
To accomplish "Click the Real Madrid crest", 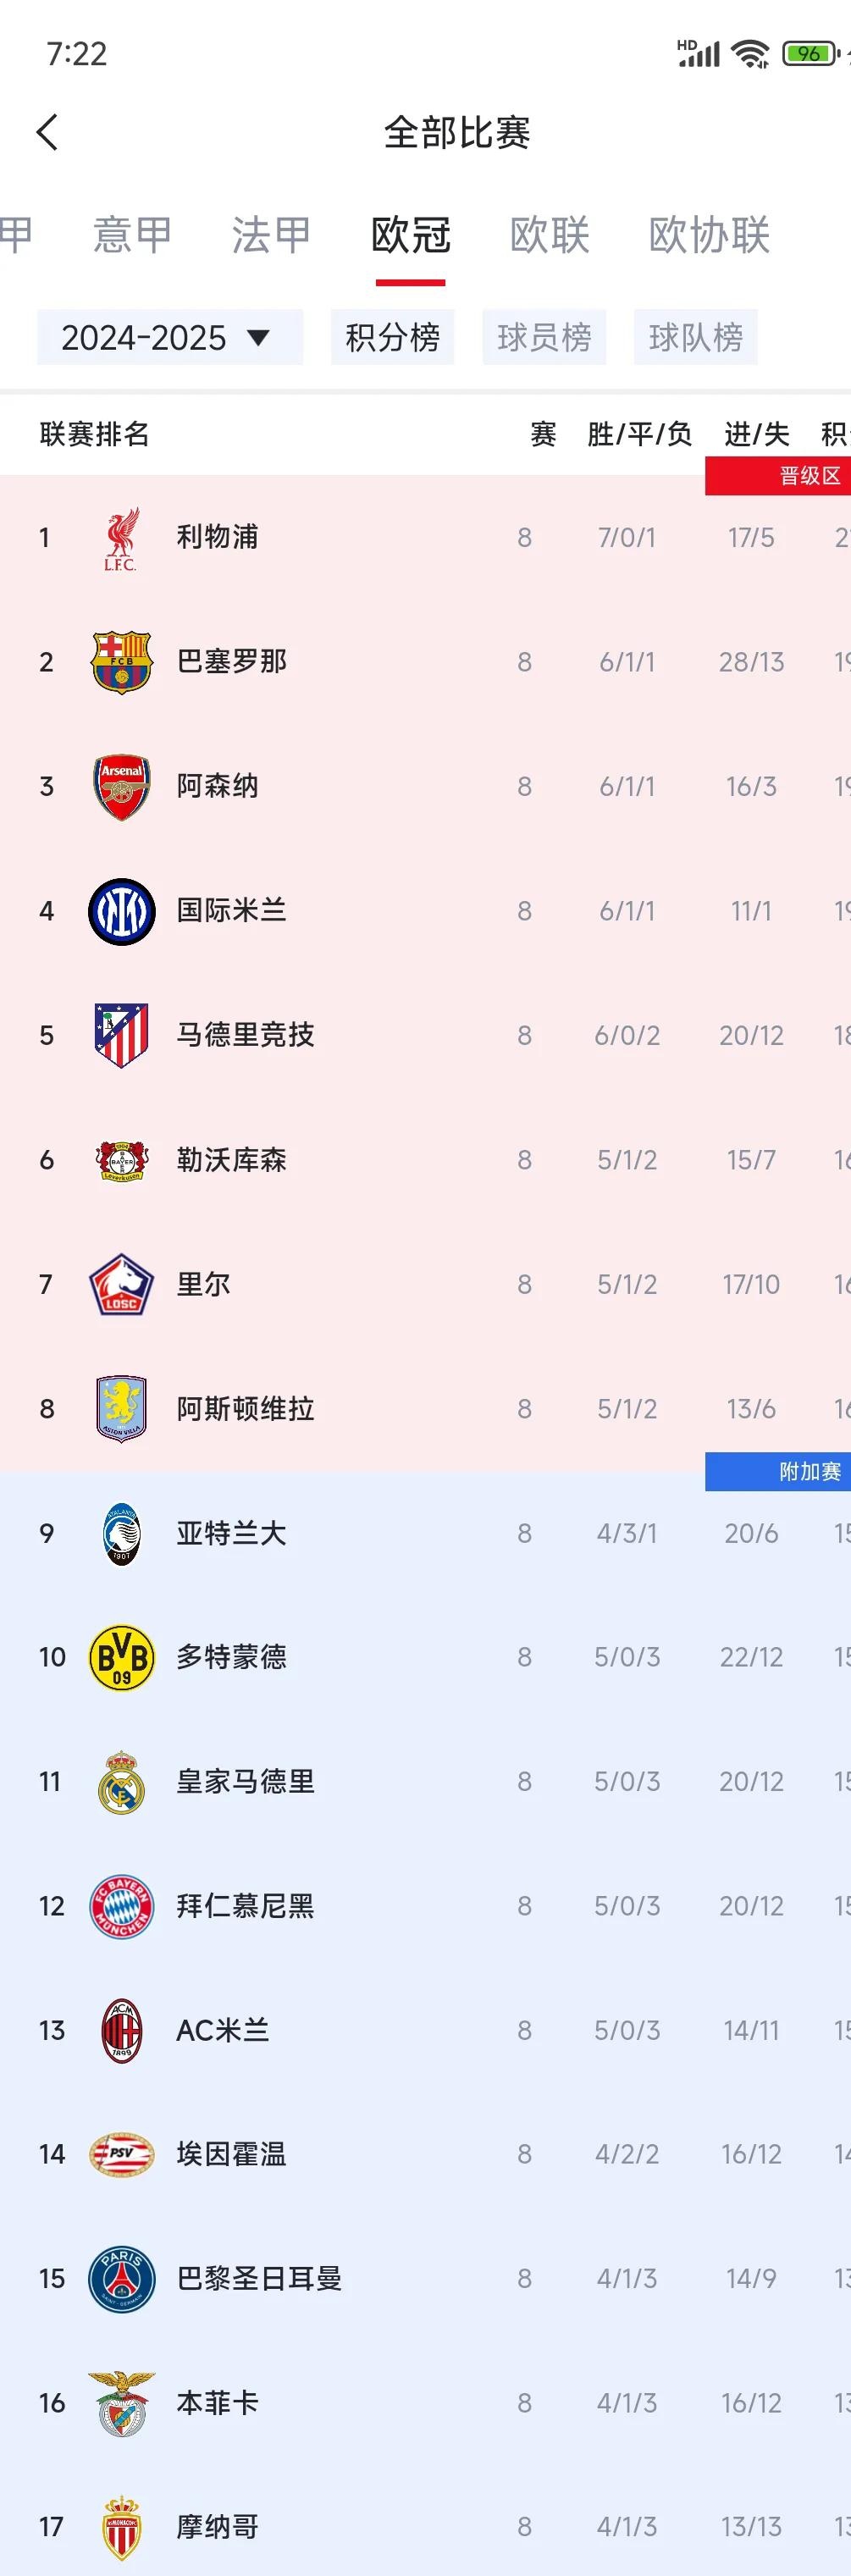I will click(120, 1781).
